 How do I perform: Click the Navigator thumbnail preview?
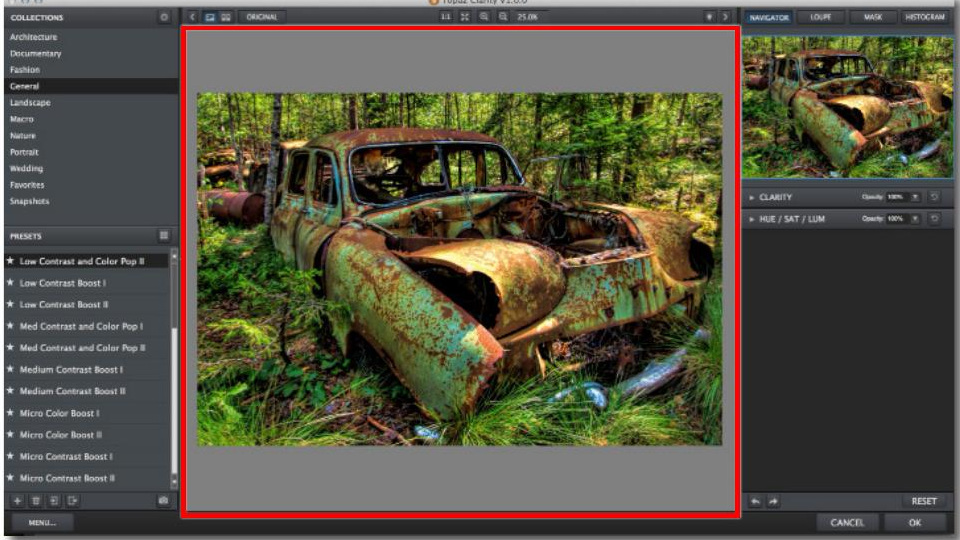847,107
